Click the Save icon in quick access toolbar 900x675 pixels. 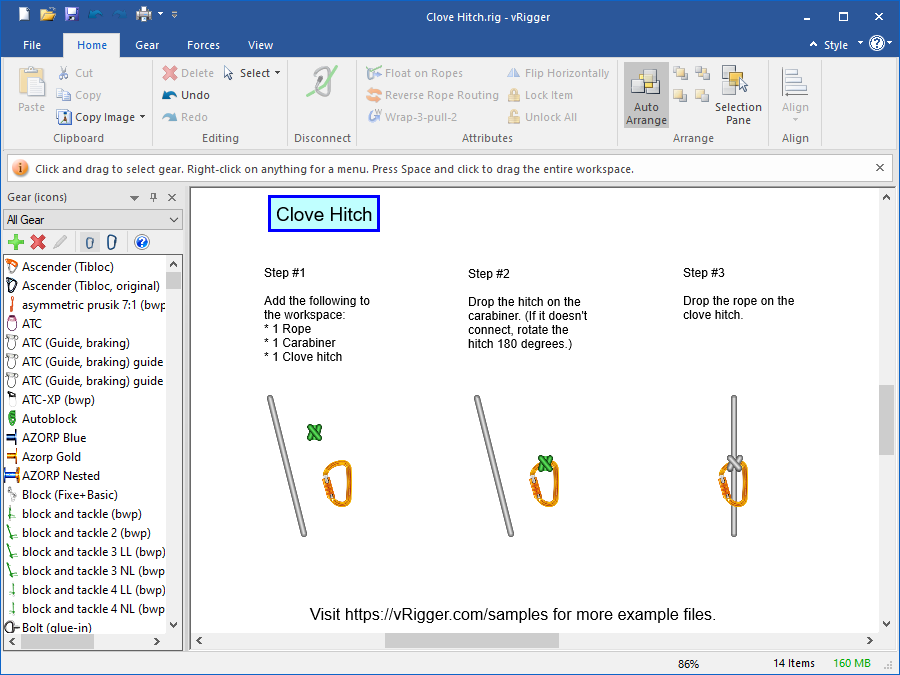pyautogui.click(x=72, y=14)
